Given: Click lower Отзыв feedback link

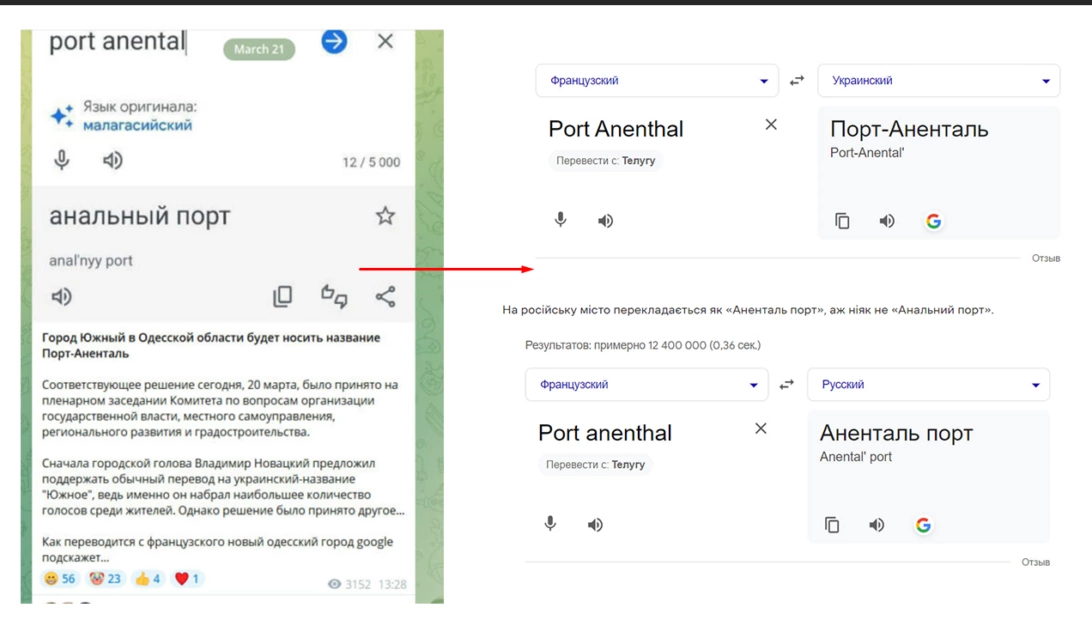Looking at the screenshot, I should pyautogui.click(x=1036, y=561).
